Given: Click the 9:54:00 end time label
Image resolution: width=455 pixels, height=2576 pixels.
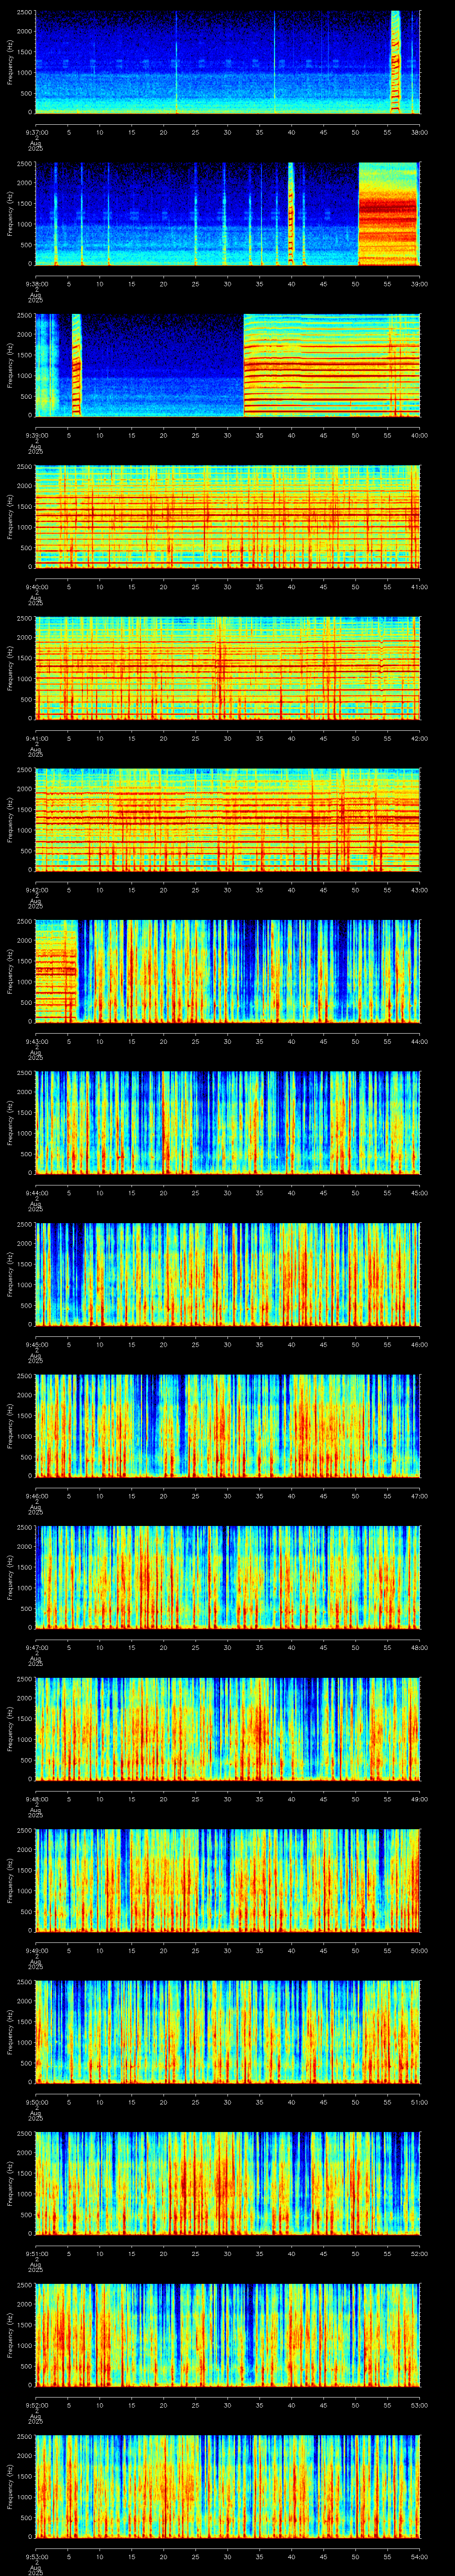Looking at the screenshot, I should pos(419,2556).
